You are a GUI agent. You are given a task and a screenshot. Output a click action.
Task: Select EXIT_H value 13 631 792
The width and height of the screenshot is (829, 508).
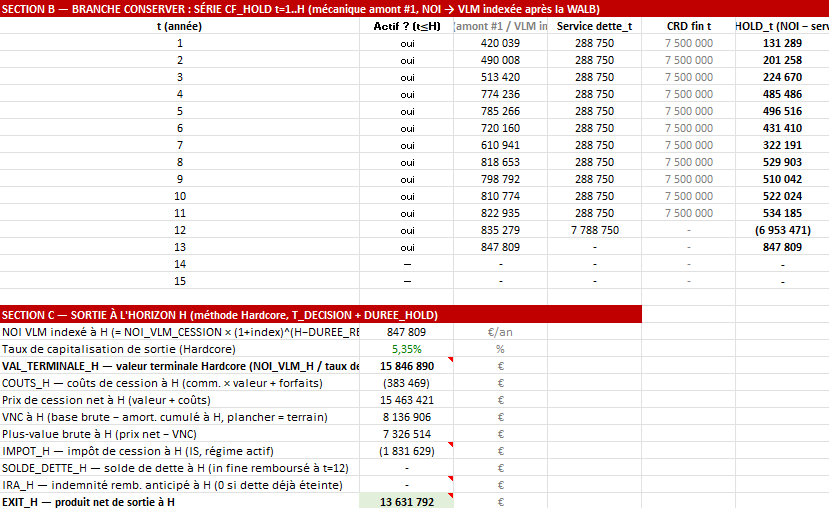point(407,502)
